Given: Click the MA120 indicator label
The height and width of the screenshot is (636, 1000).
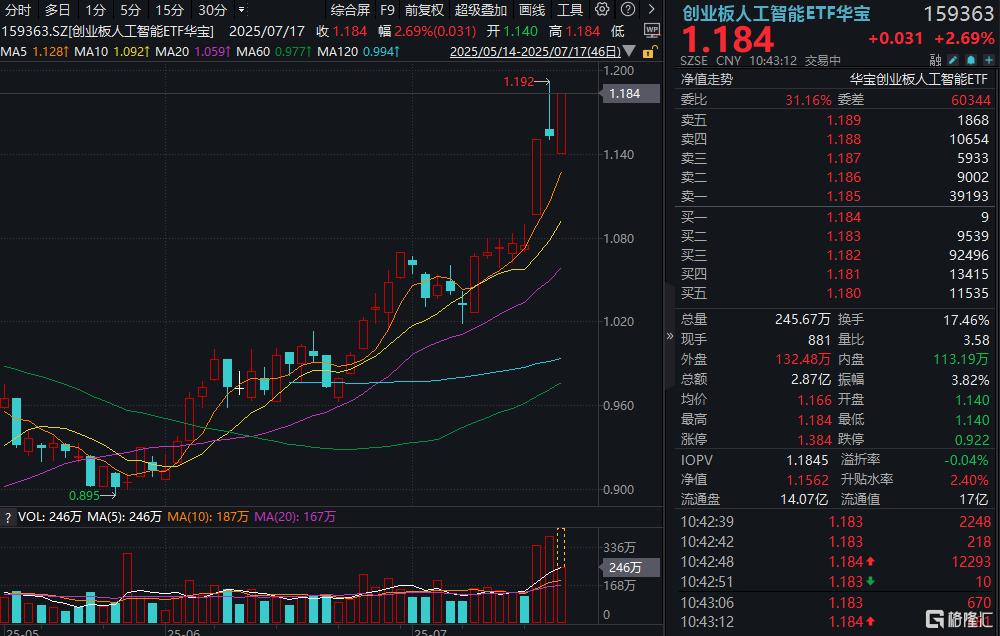Looking at the screenshot, I should click(x=358, y=51).
